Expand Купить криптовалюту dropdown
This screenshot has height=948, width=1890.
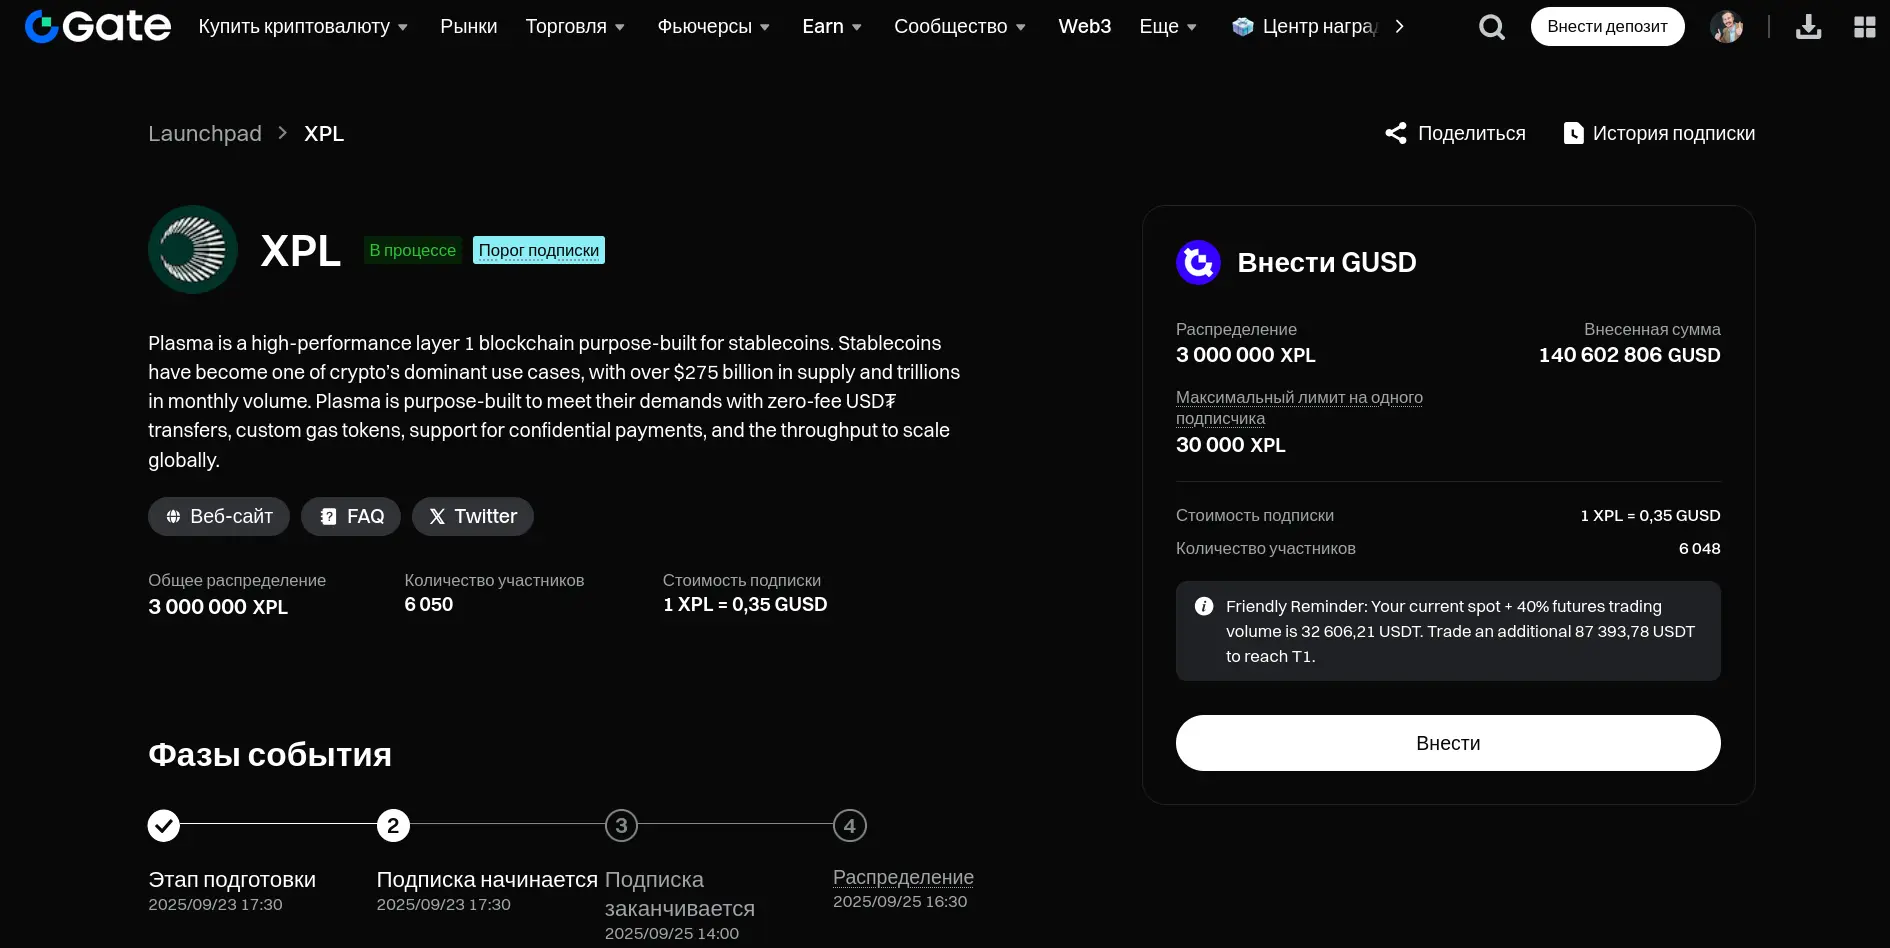(303, 27)
